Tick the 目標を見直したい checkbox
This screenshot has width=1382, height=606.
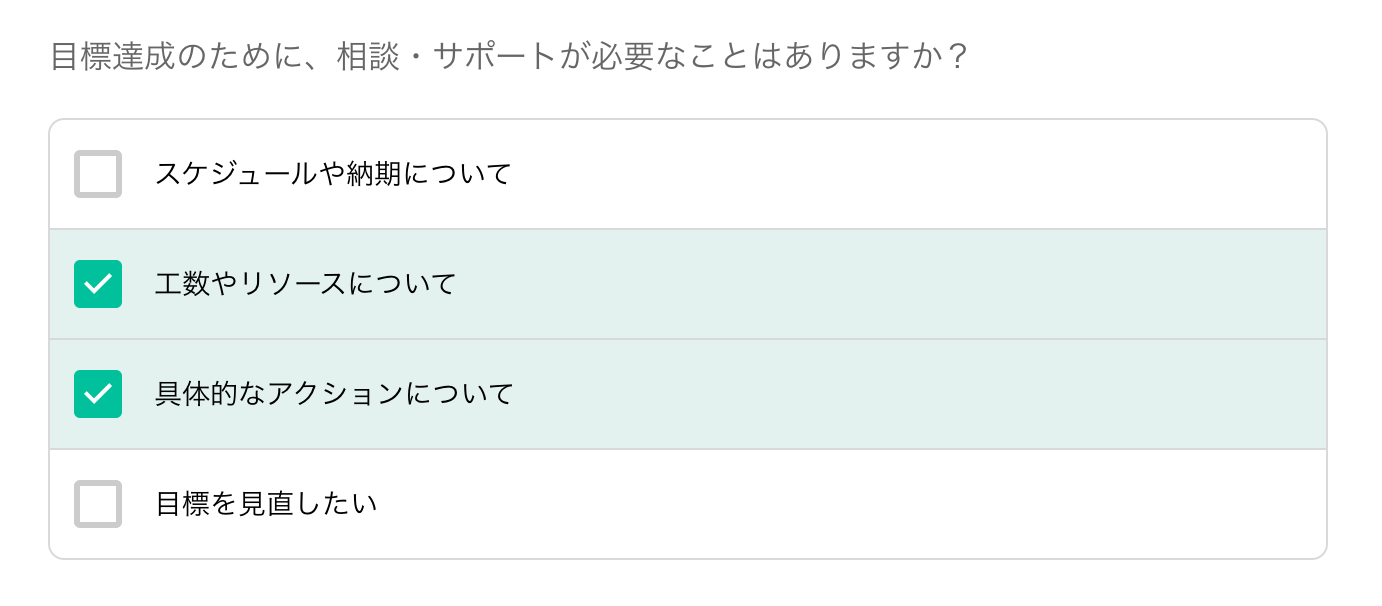click(98, 504)
